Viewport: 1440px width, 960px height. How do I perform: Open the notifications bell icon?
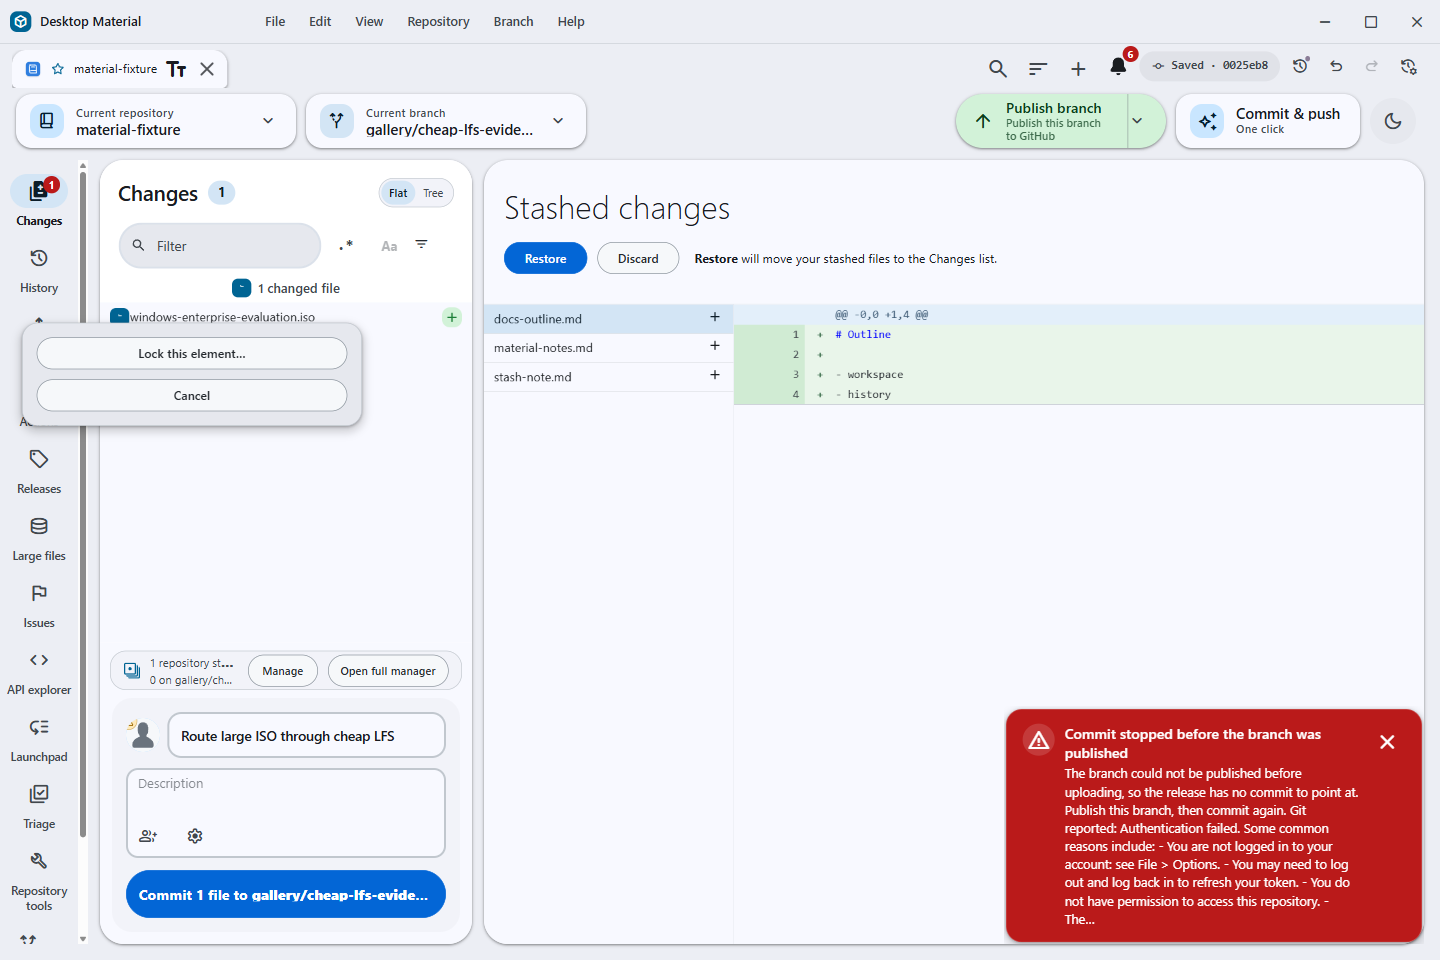pyautogui.click(x=1118, y=67)
